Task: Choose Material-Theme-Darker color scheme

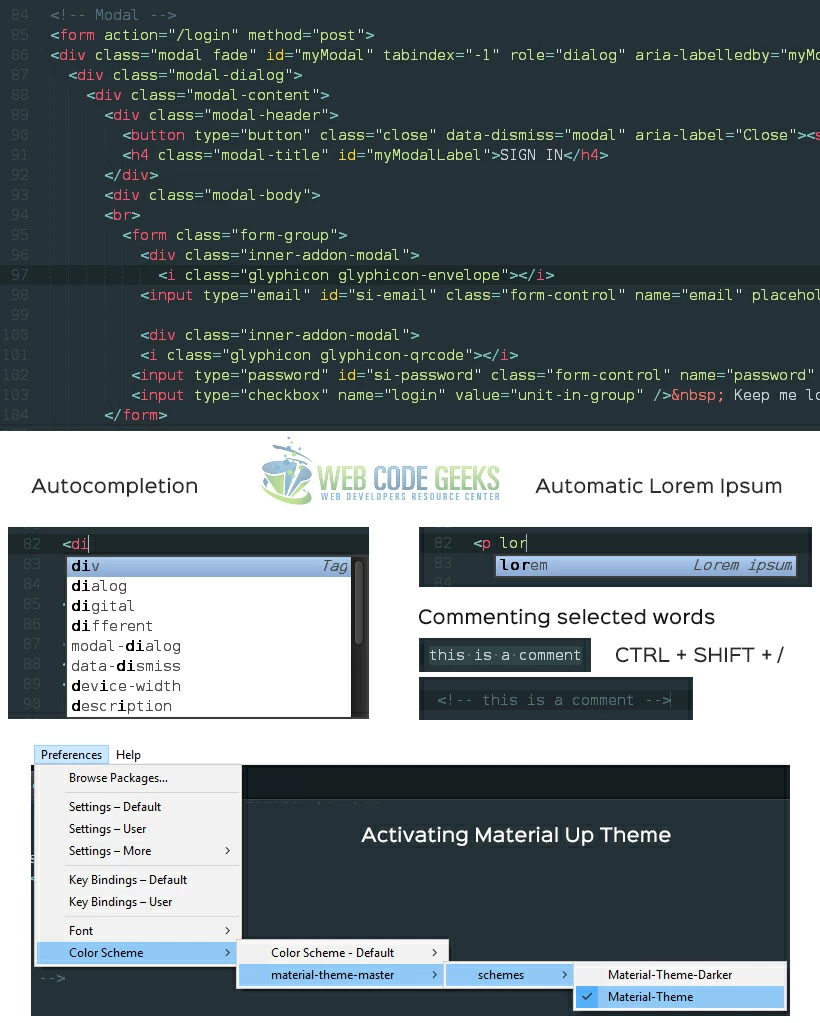Action: 680,975
